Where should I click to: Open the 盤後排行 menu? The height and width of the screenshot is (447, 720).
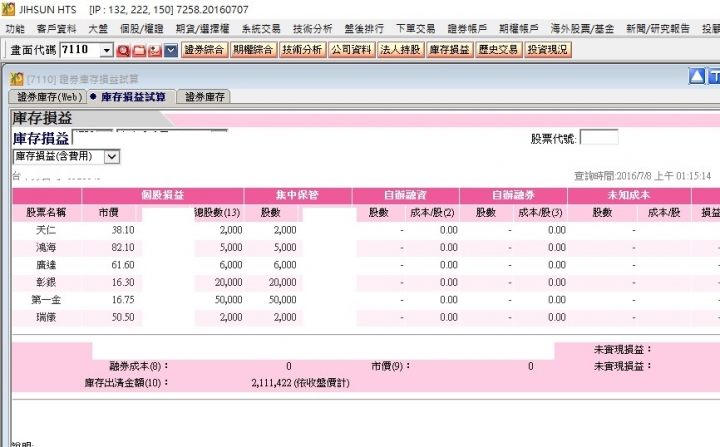tap(364, 29)
